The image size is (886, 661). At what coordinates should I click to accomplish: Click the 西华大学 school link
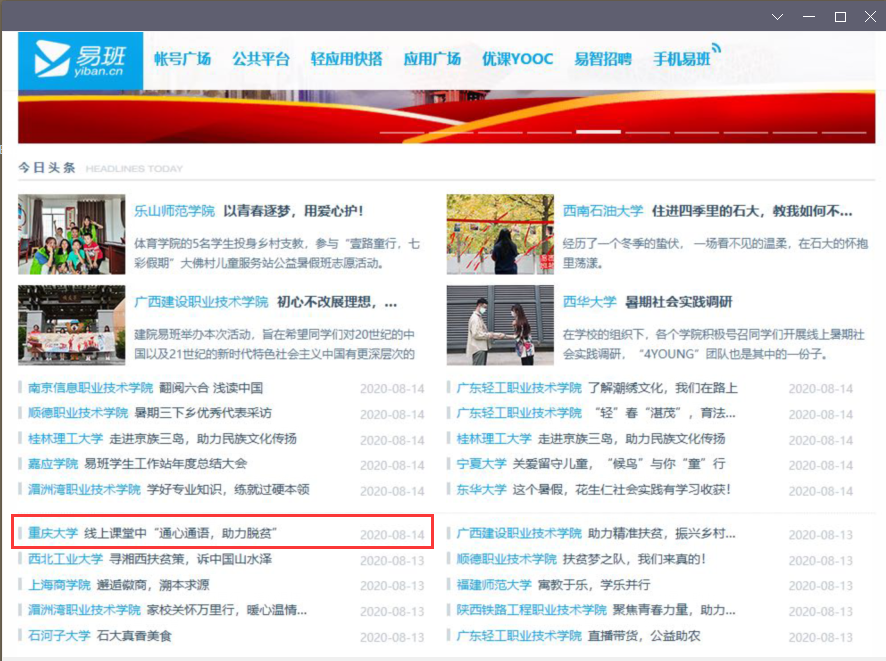589,302
